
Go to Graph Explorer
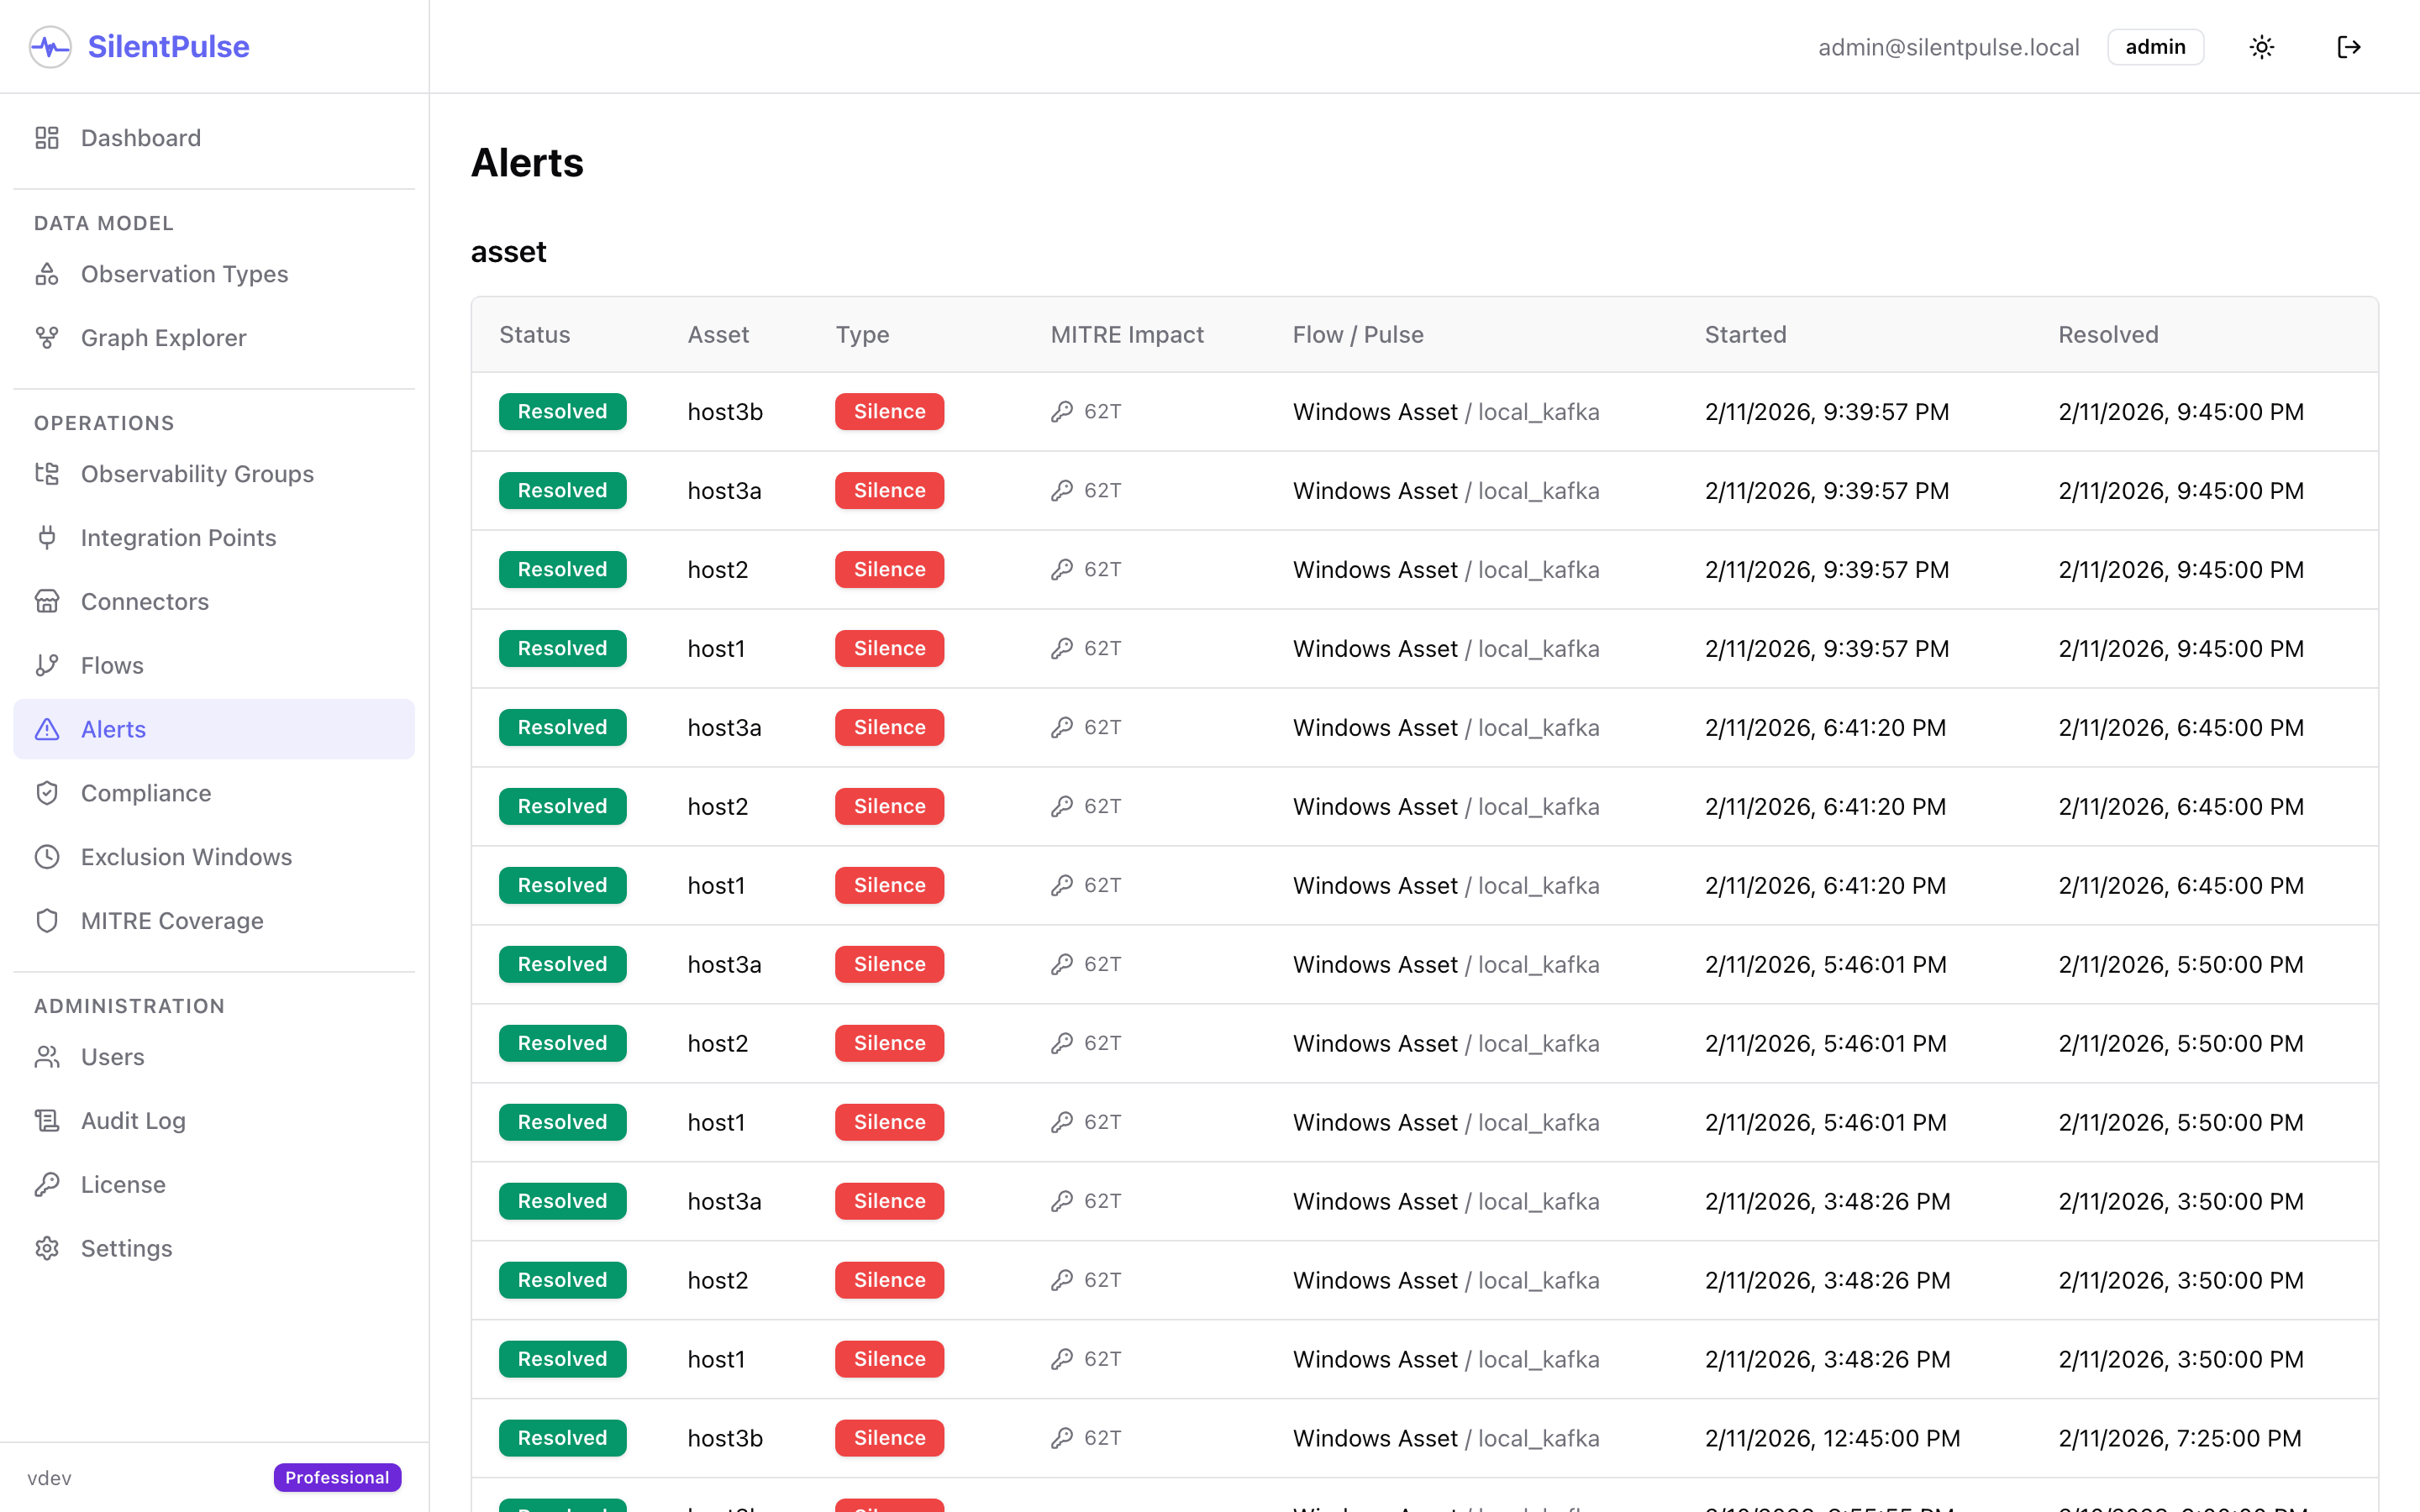(x=214, y=338)
